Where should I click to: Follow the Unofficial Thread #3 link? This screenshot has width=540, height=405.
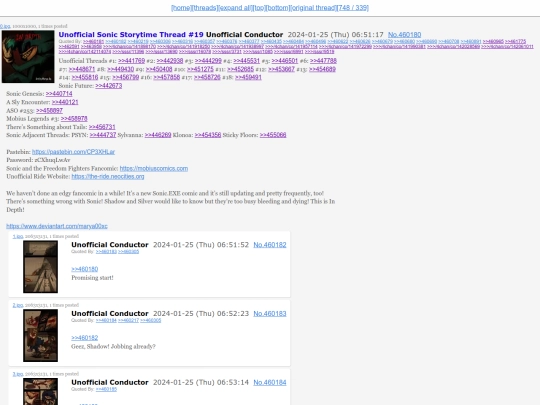208,61
